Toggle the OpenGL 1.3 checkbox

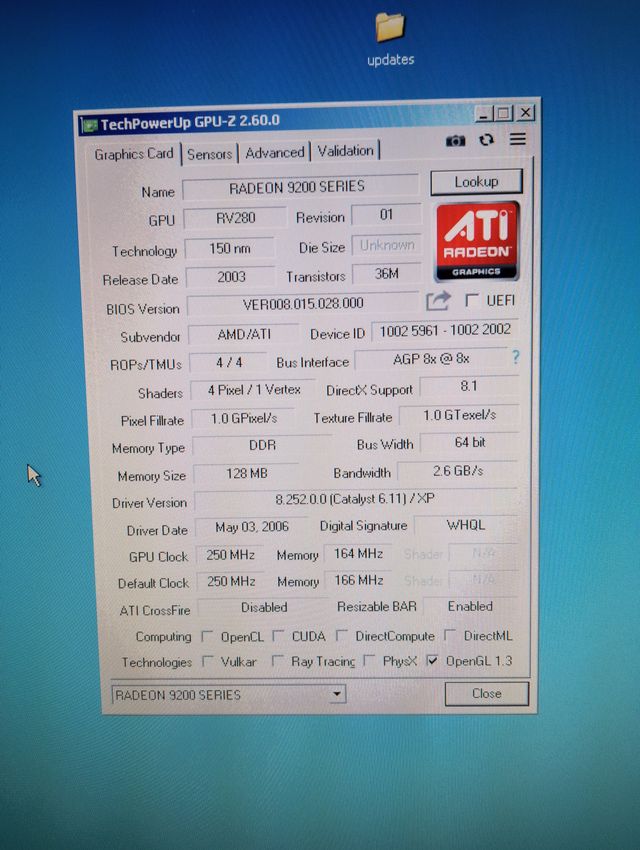(432, 660)
